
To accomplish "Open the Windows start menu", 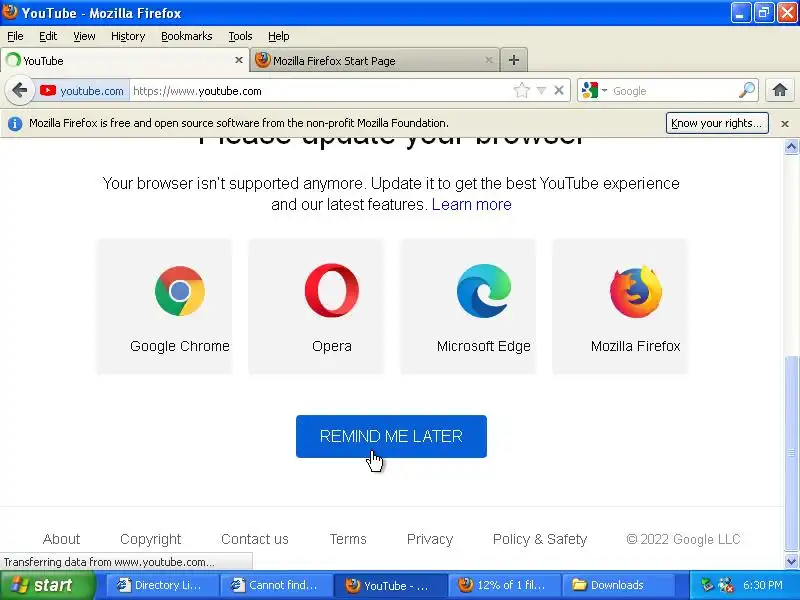I will tap(48, 585).
